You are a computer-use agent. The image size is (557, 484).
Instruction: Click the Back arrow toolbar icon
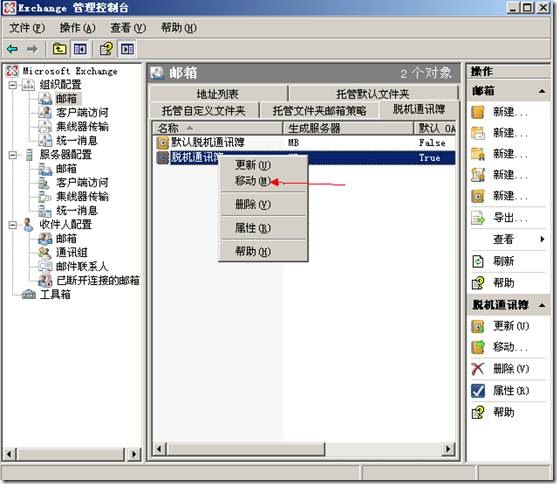(x=12, y=49)
